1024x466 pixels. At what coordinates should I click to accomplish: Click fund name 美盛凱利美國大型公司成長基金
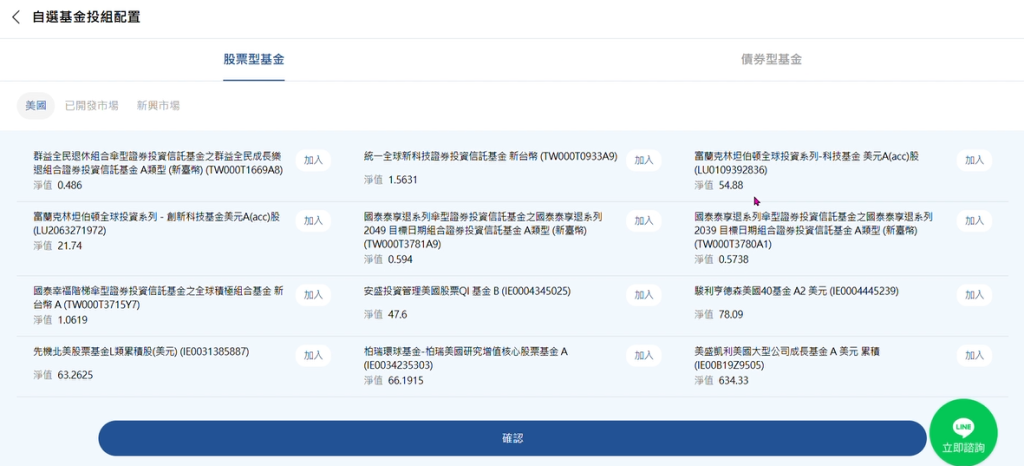click(787, 358)
